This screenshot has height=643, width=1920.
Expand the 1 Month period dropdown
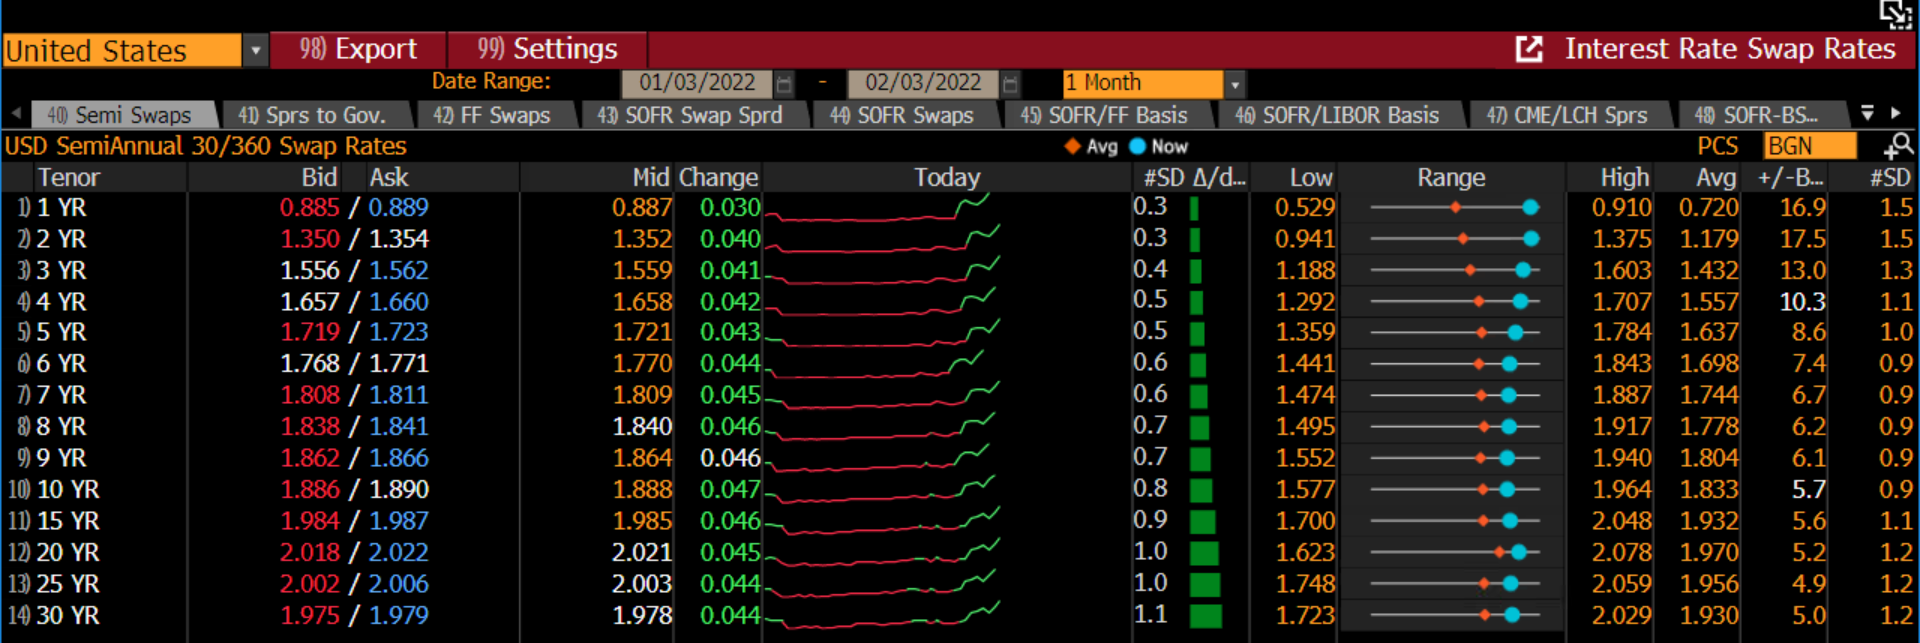(1235, 84)
